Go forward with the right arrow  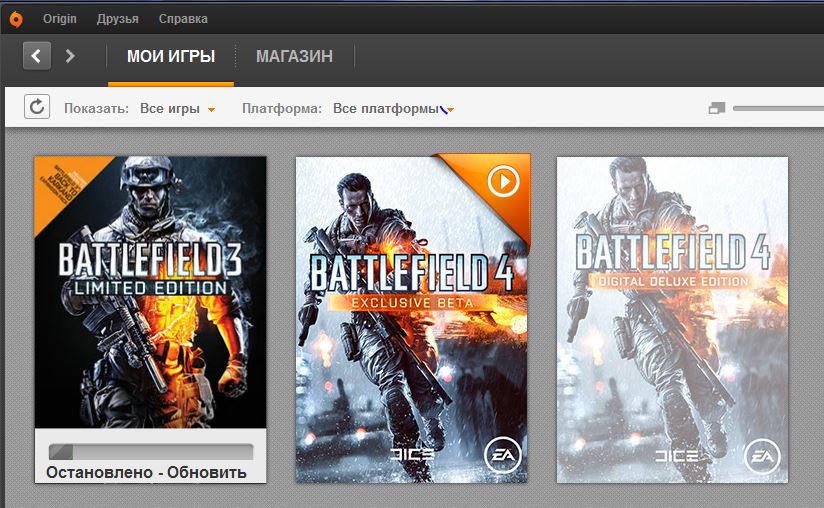pos(70,56)
